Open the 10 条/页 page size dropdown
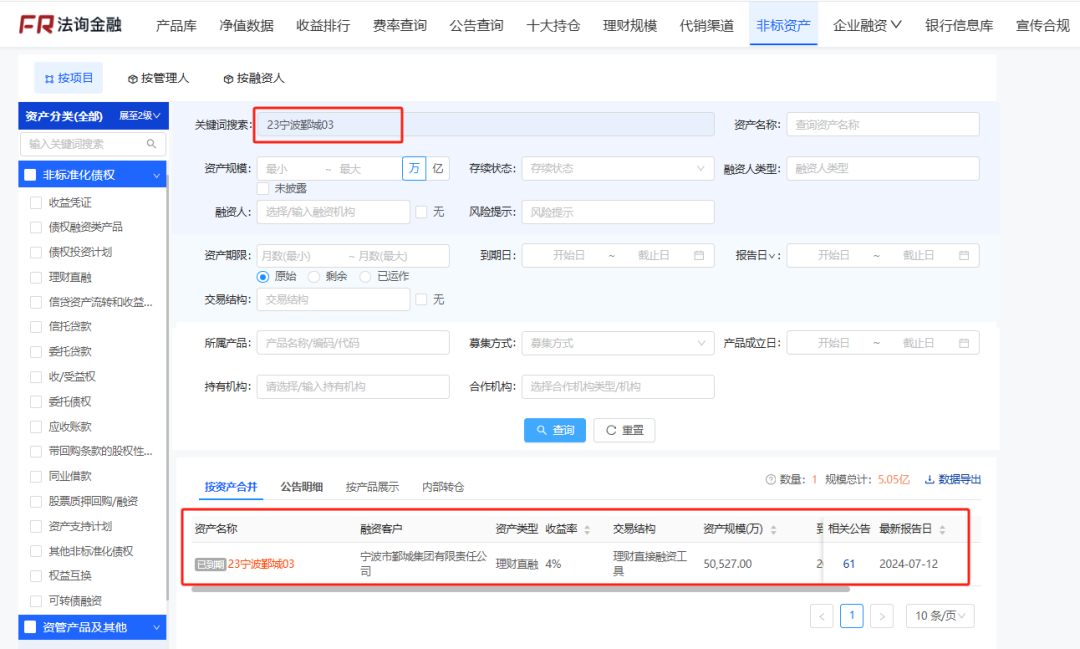The width and height of the screenshot is (1080, 649). [x=939, y=616]
